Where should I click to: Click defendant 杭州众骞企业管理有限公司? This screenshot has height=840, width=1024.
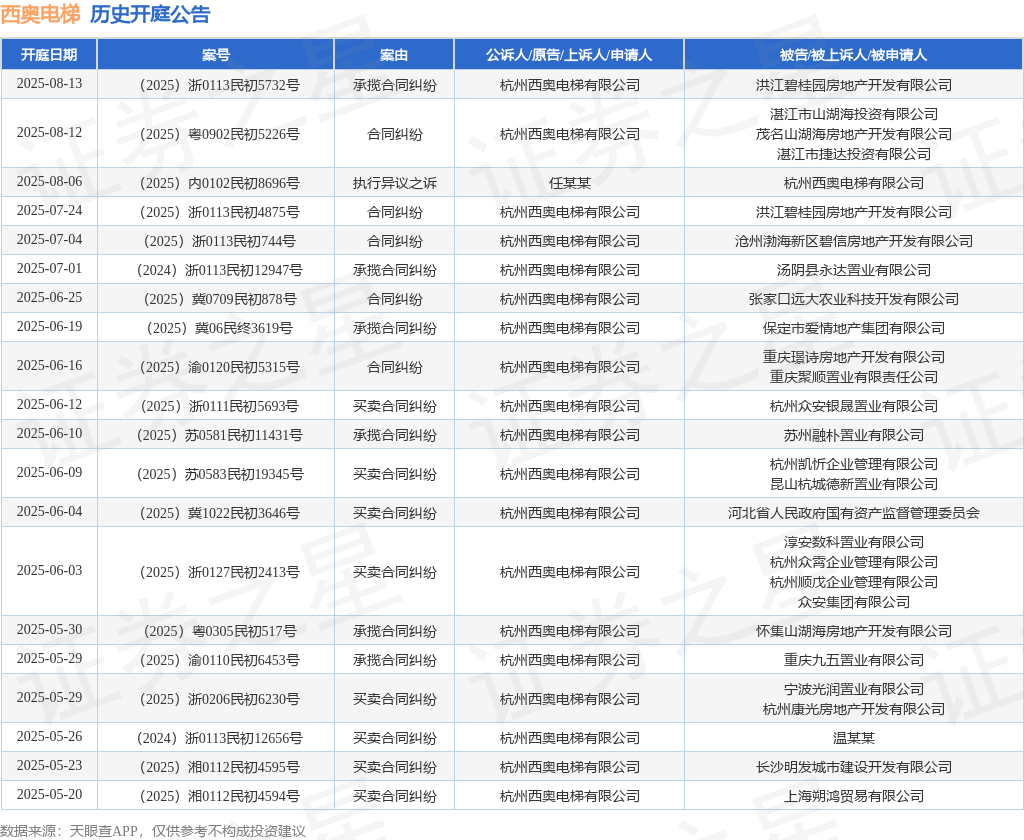pos(854,562)
